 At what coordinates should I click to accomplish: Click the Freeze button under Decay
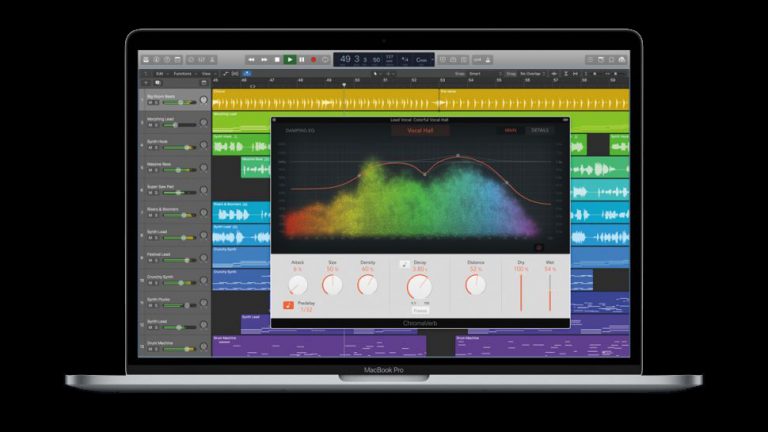click(x=420, y=311)
